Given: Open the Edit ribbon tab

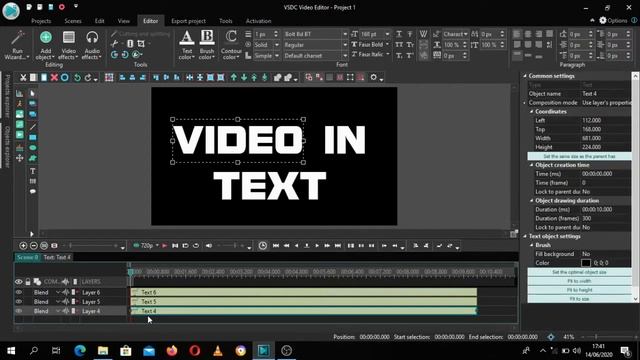Looking at the screenshot, I should point(100,21).
